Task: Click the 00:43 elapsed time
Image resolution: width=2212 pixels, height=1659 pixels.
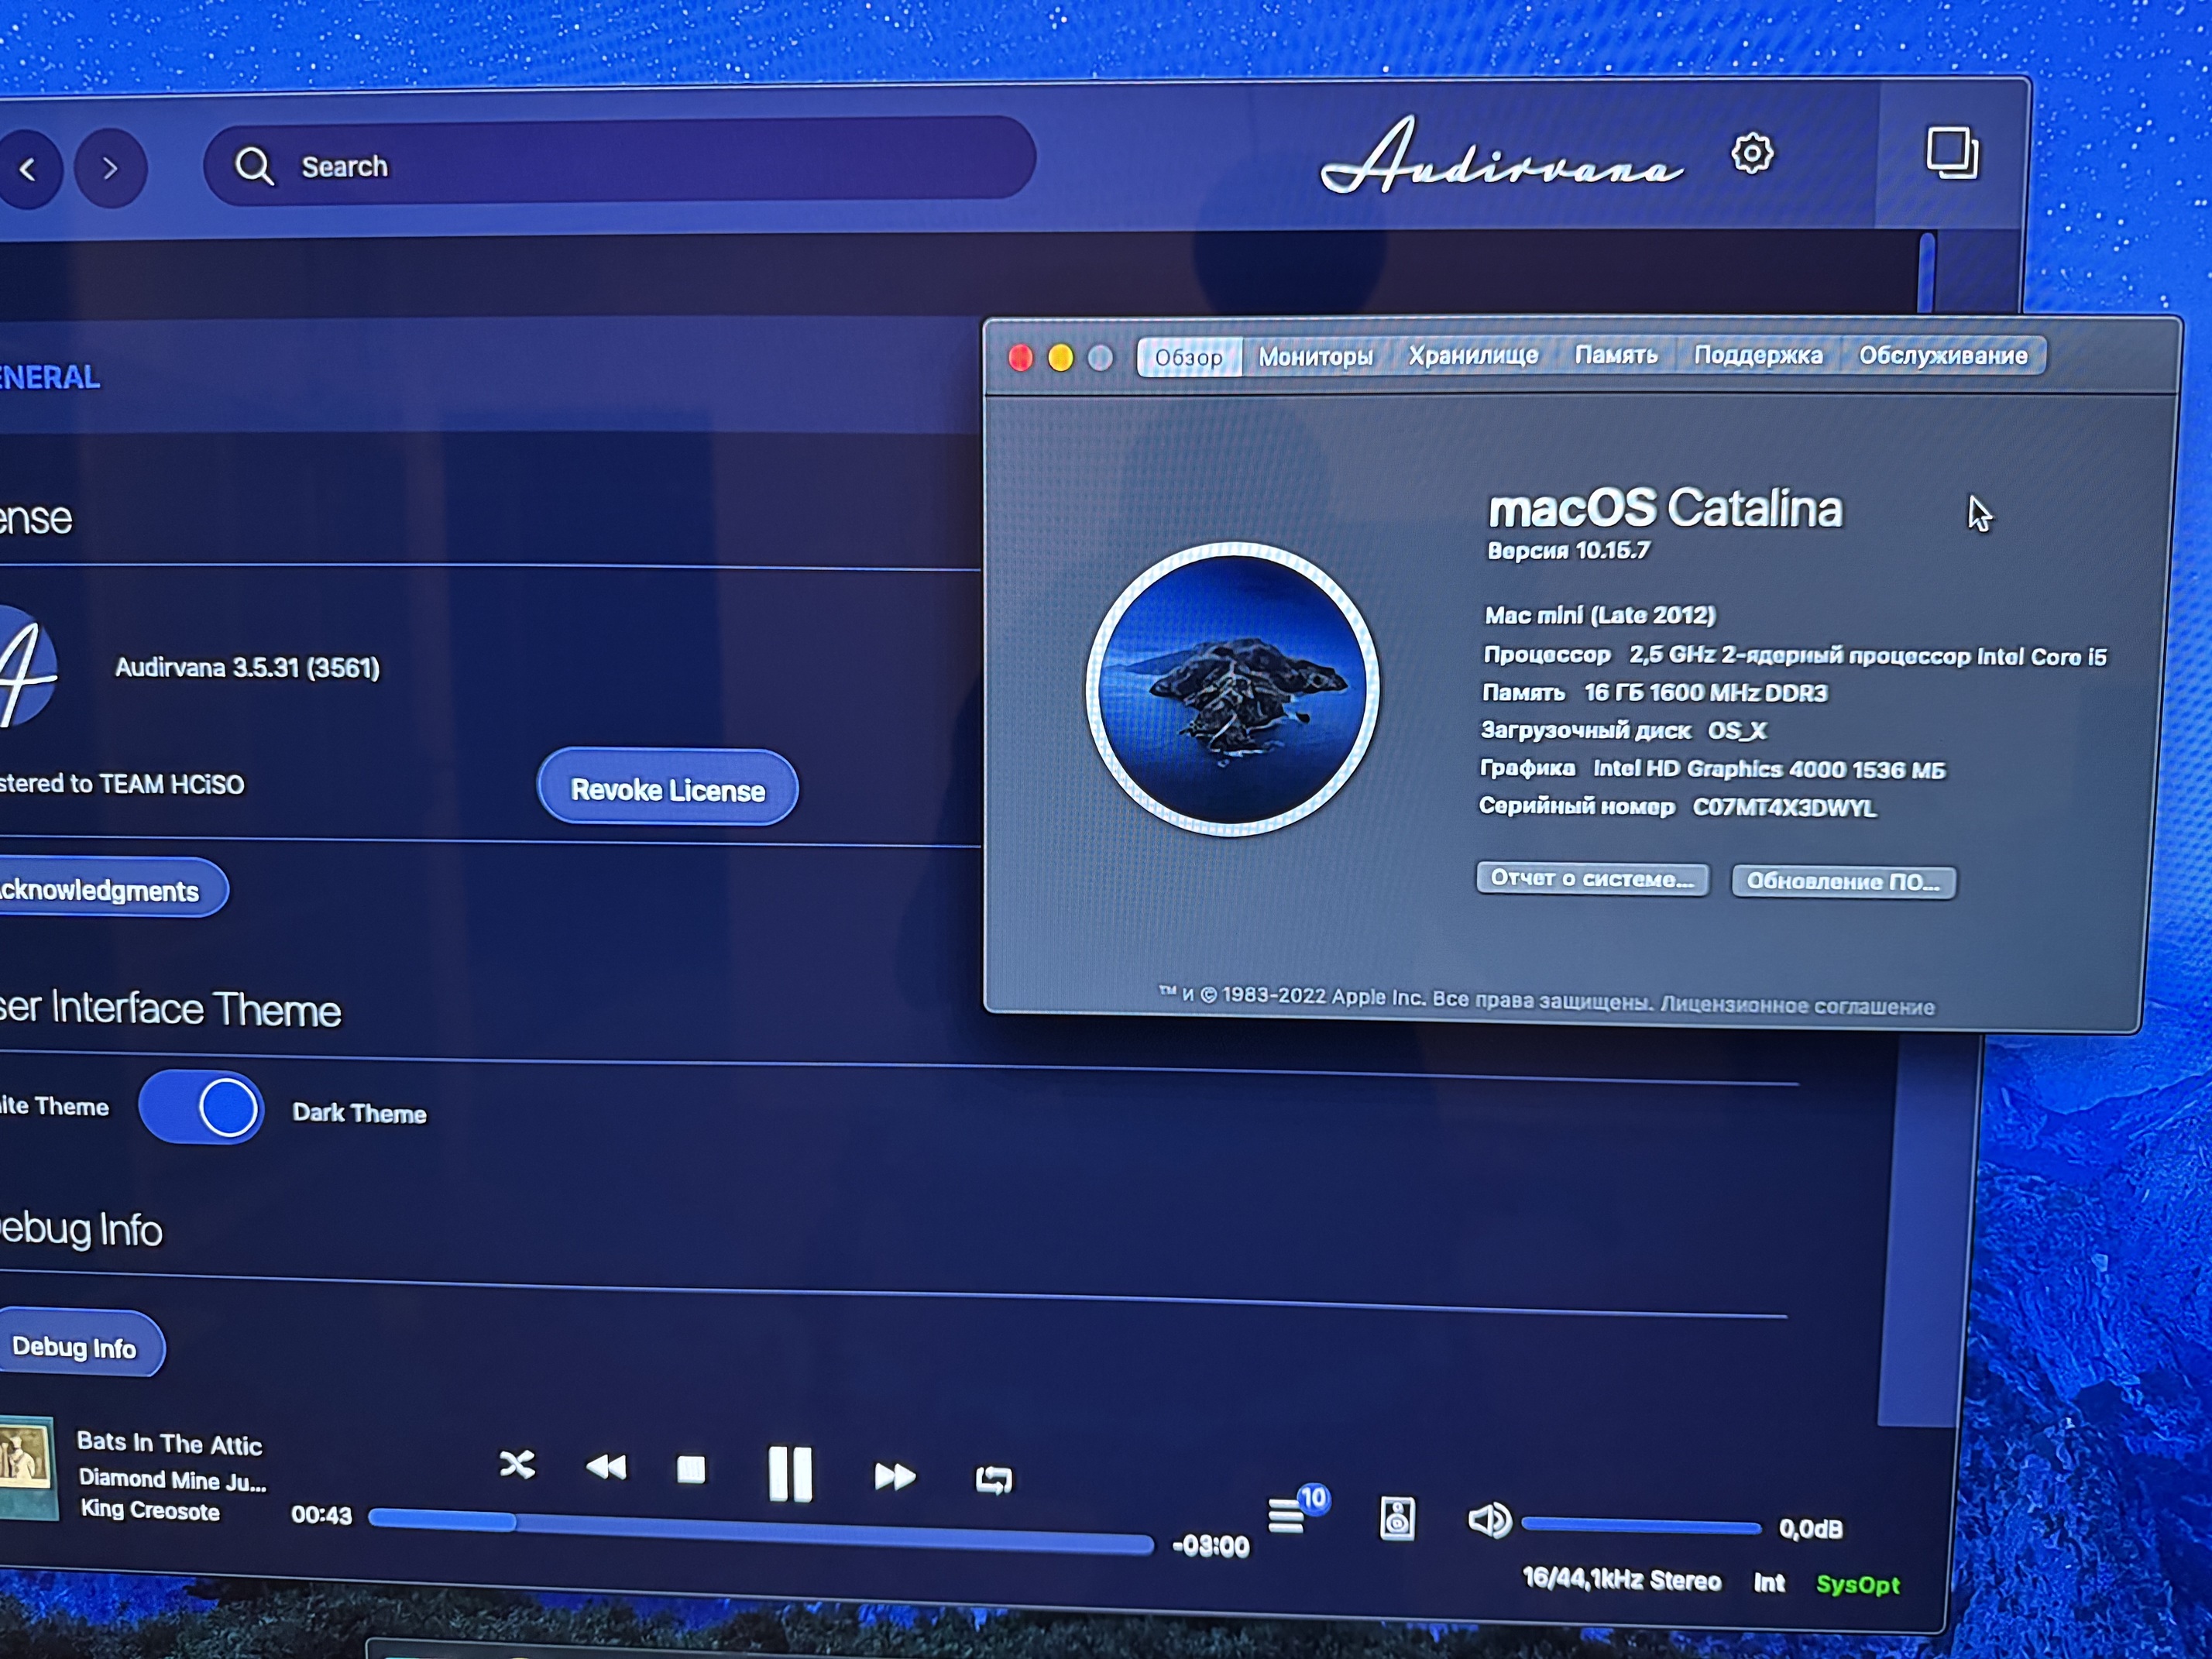Action: coord(321,1515)
